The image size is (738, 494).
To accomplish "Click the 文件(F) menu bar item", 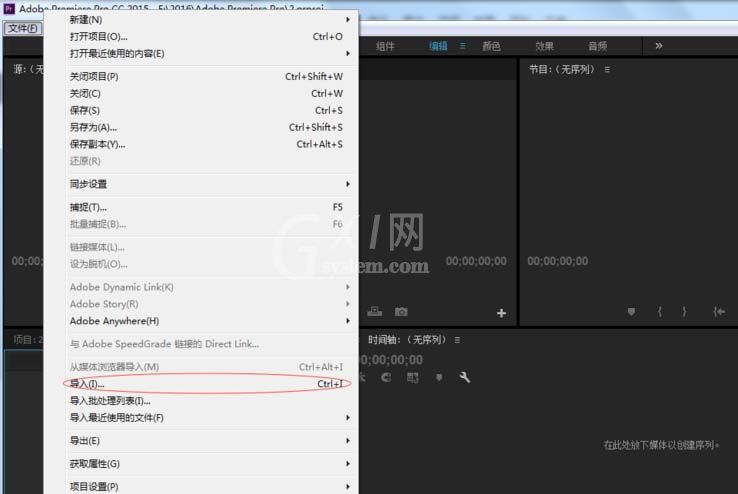I will [x=23, y=28].
